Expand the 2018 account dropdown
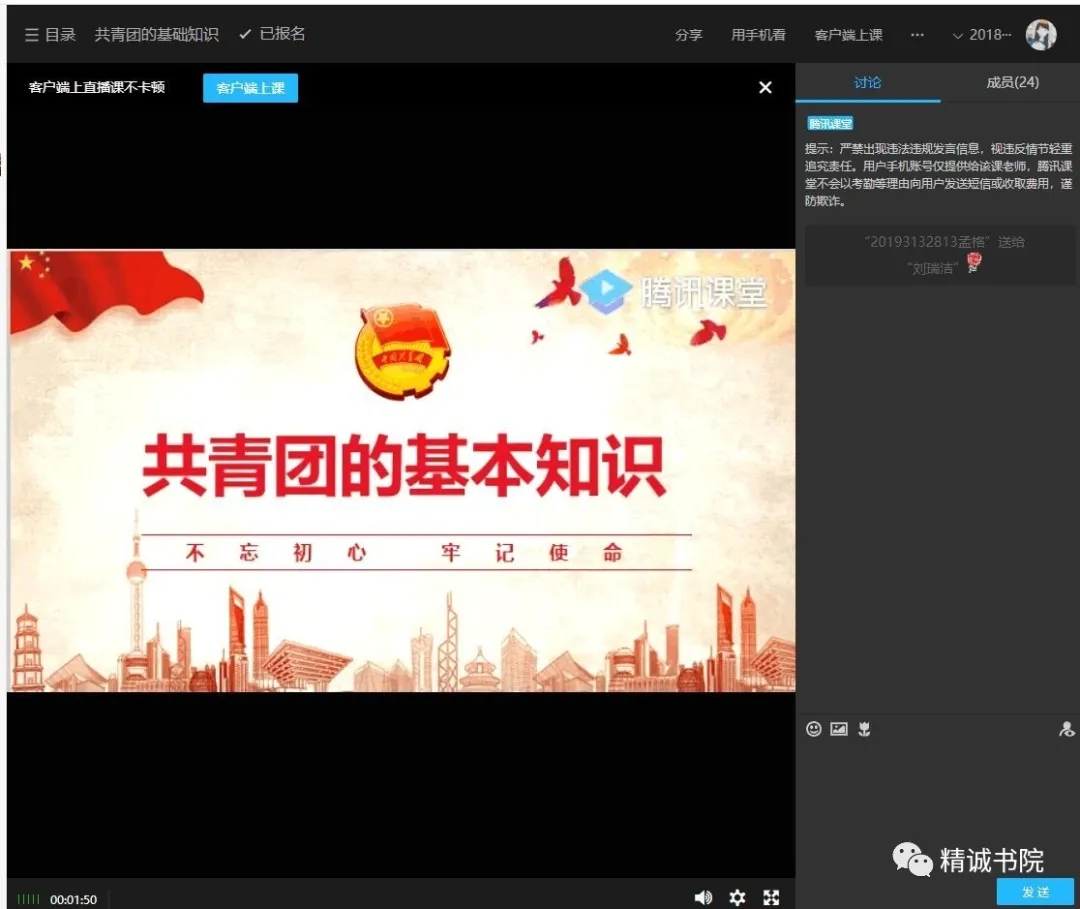The height and width of the screenshot is (909, 1080). coord(981,35)
